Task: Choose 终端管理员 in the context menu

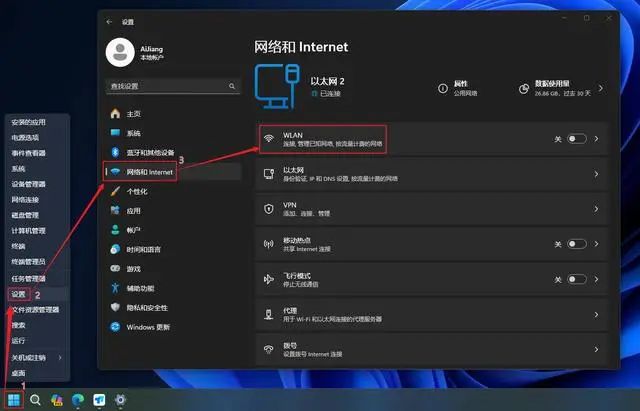Action: coord(29,262)
